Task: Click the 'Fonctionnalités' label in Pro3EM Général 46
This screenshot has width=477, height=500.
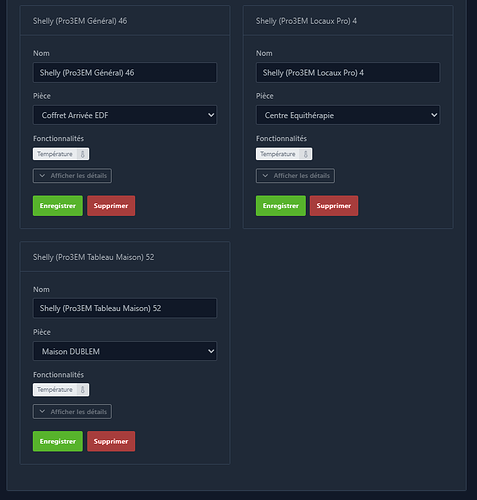Action: pyautogui.click(x=58, y=138)
